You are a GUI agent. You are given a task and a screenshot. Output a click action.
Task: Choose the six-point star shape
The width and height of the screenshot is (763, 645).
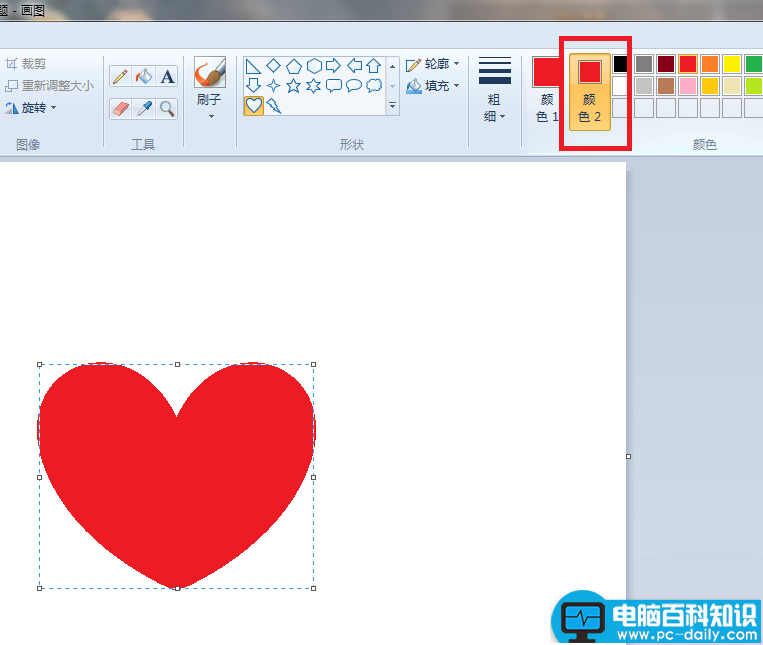pyautogui.click(x=313, y=86)
